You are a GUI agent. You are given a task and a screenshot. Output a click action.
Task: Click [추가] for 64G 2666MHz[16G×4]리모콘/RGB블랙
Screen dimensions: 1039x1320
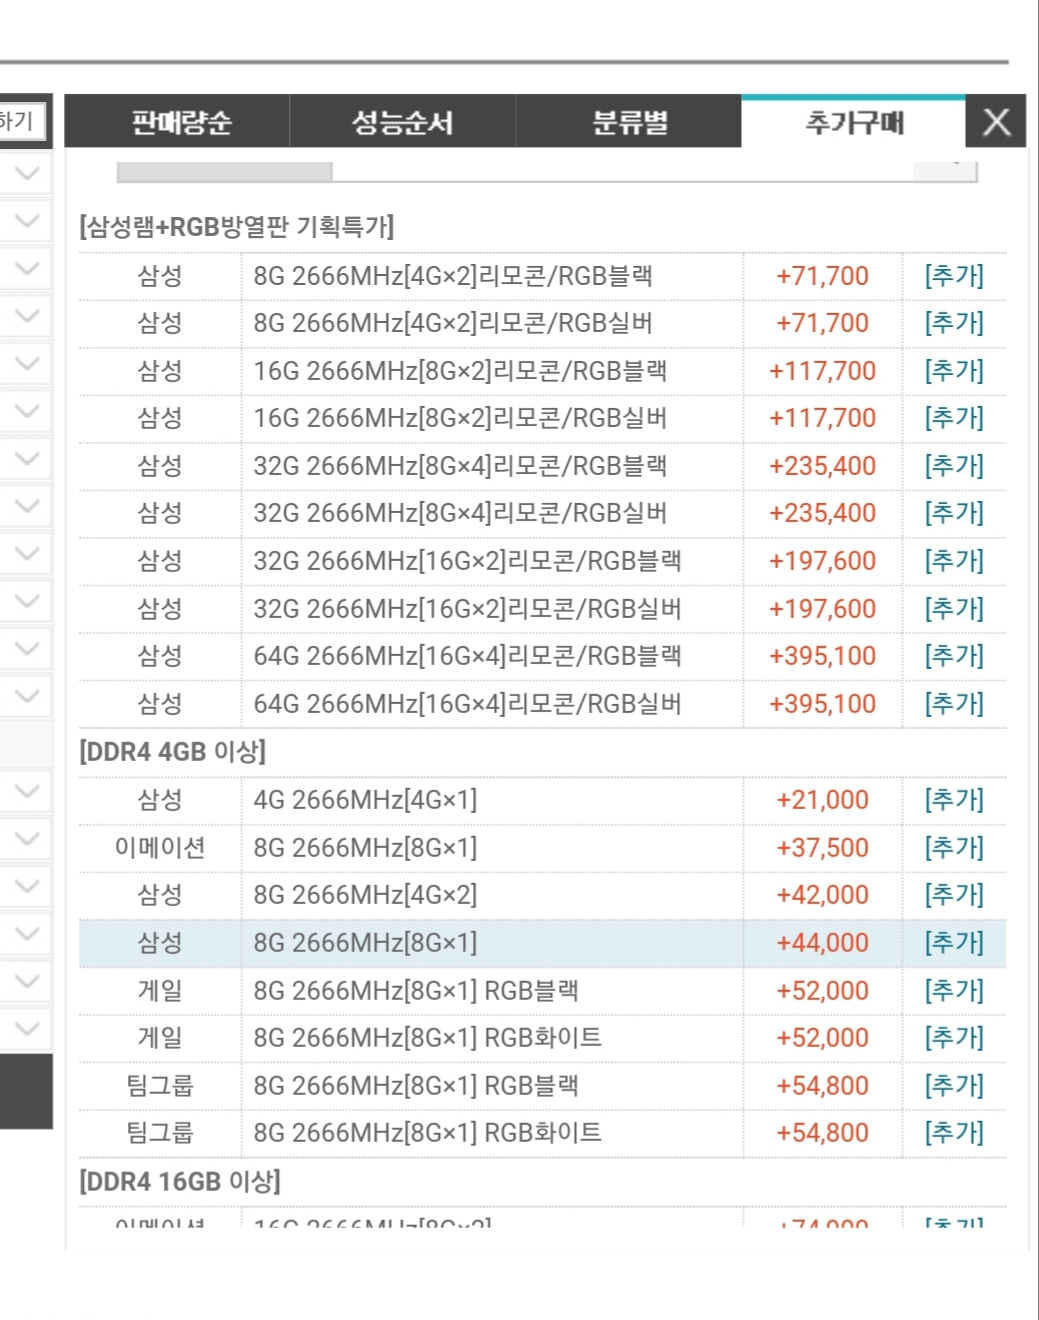click(954, 656)
